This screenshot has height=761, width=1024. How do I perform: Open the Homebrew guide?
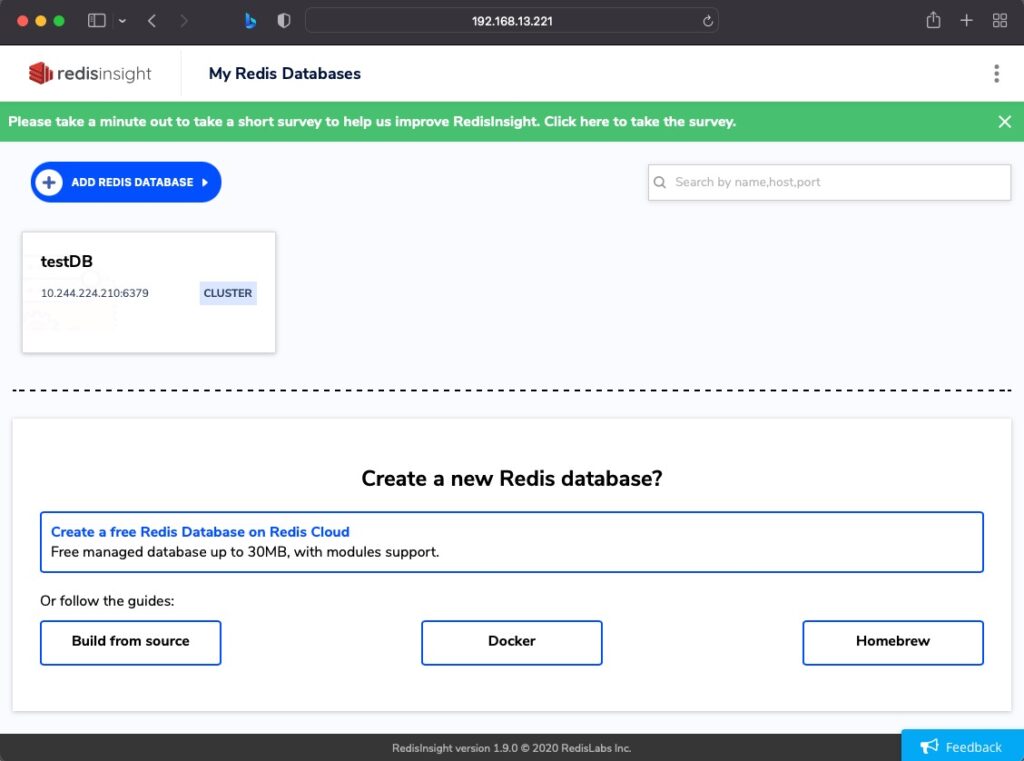pos(892,642)
